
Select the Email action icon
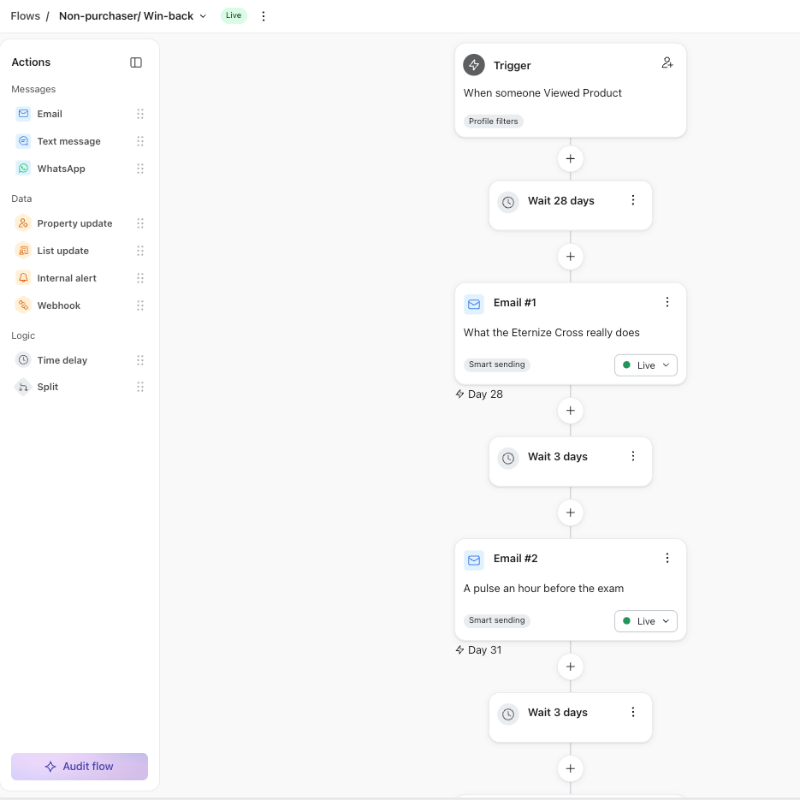[x=23, y=113]
